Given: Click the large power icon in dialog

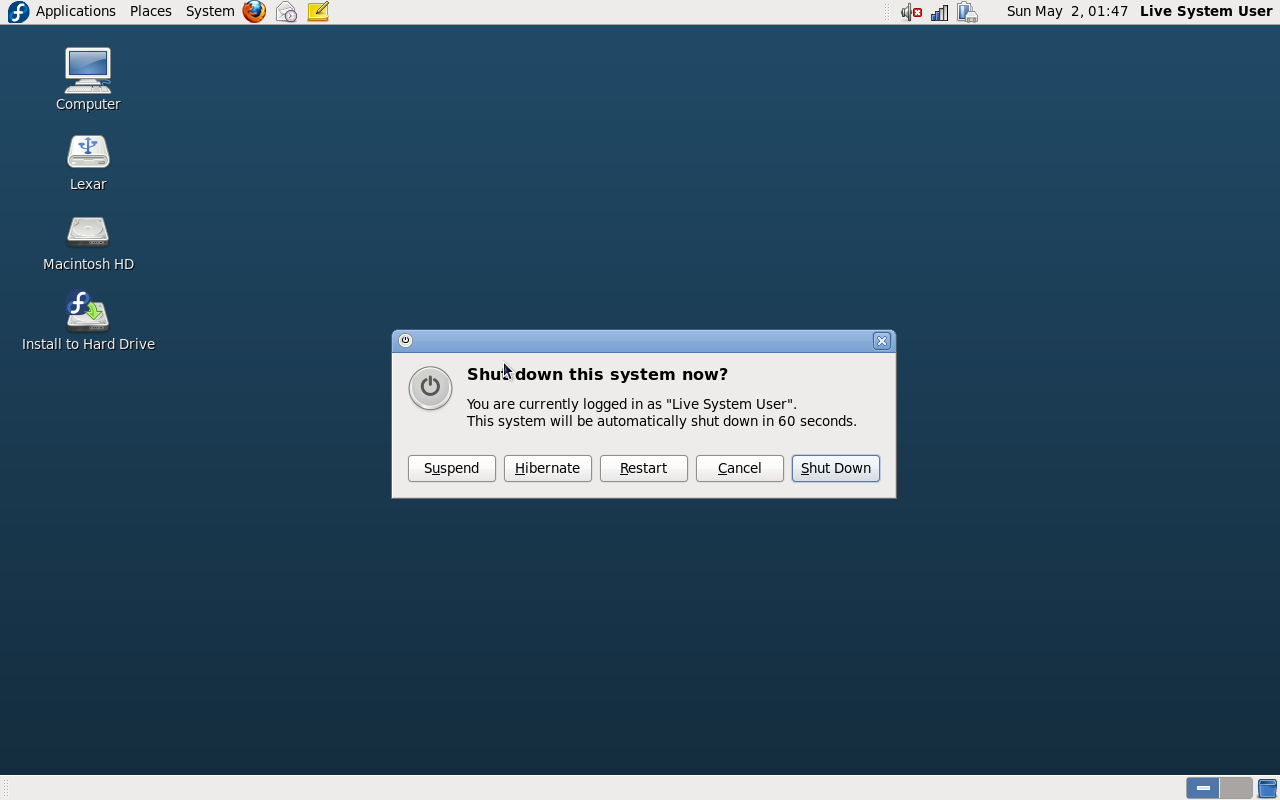Looking at the screenshot, I should (x=431, y=388).
